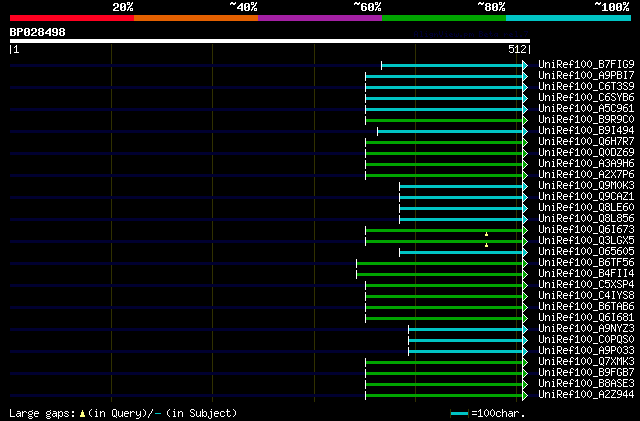Screen dimensions: 640x421
Task: Click the green alignment bar of UniRef100_B6TF56
Action: click(442, 264)
